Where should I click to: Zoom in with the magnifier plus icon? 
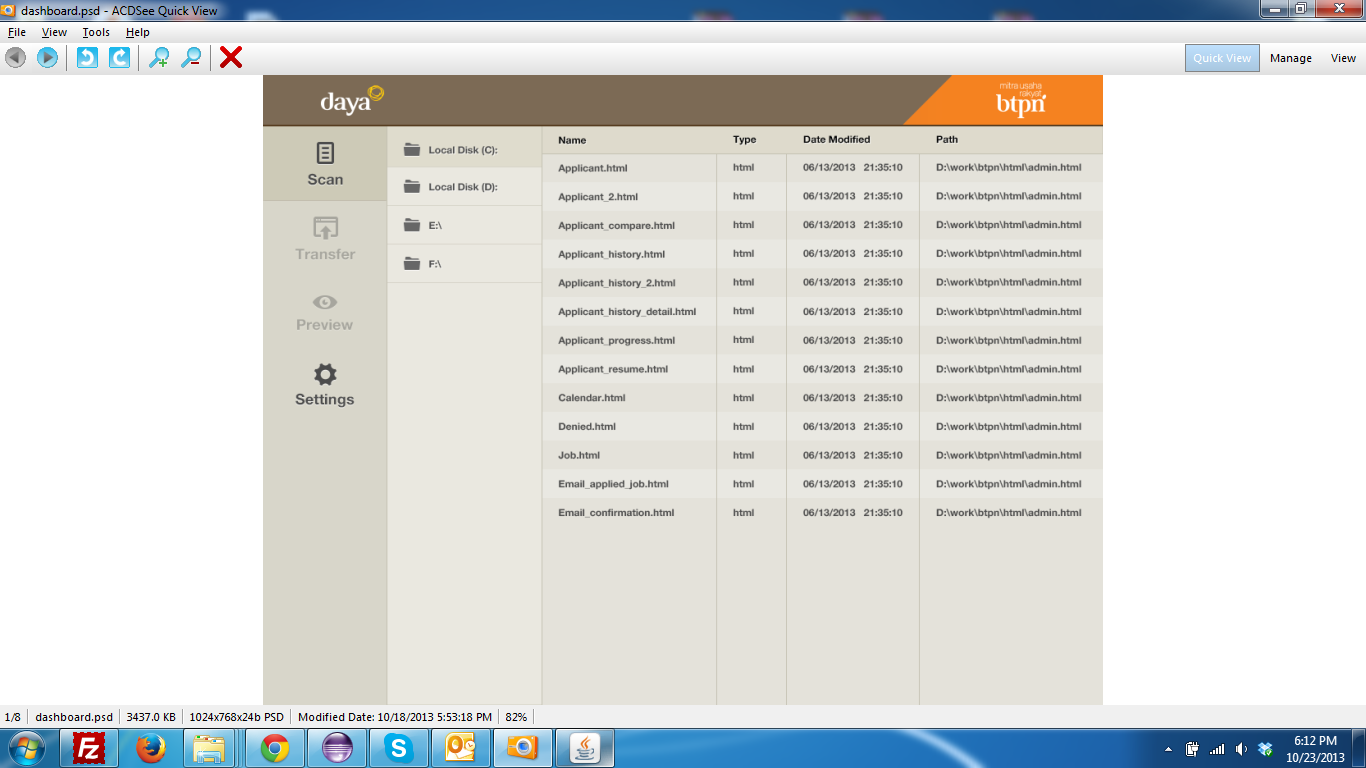pyautogui.click(x=159, y=58)
